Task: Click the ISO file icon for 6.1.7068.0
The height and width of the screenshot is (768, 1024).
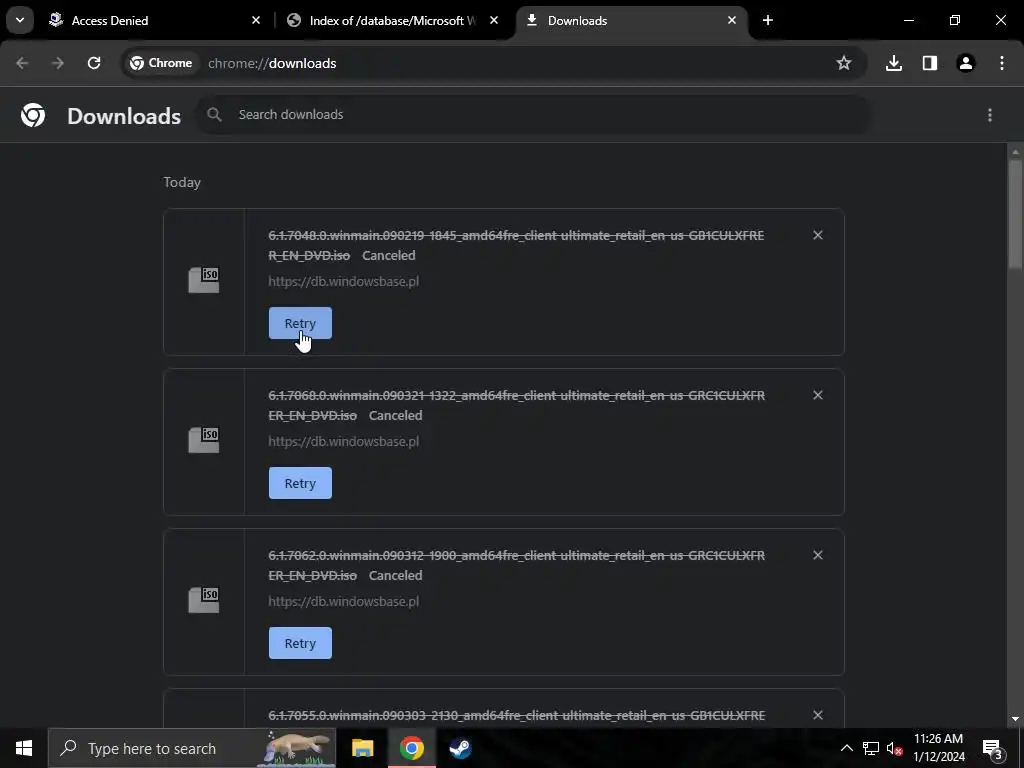Action: pos(204,440)
